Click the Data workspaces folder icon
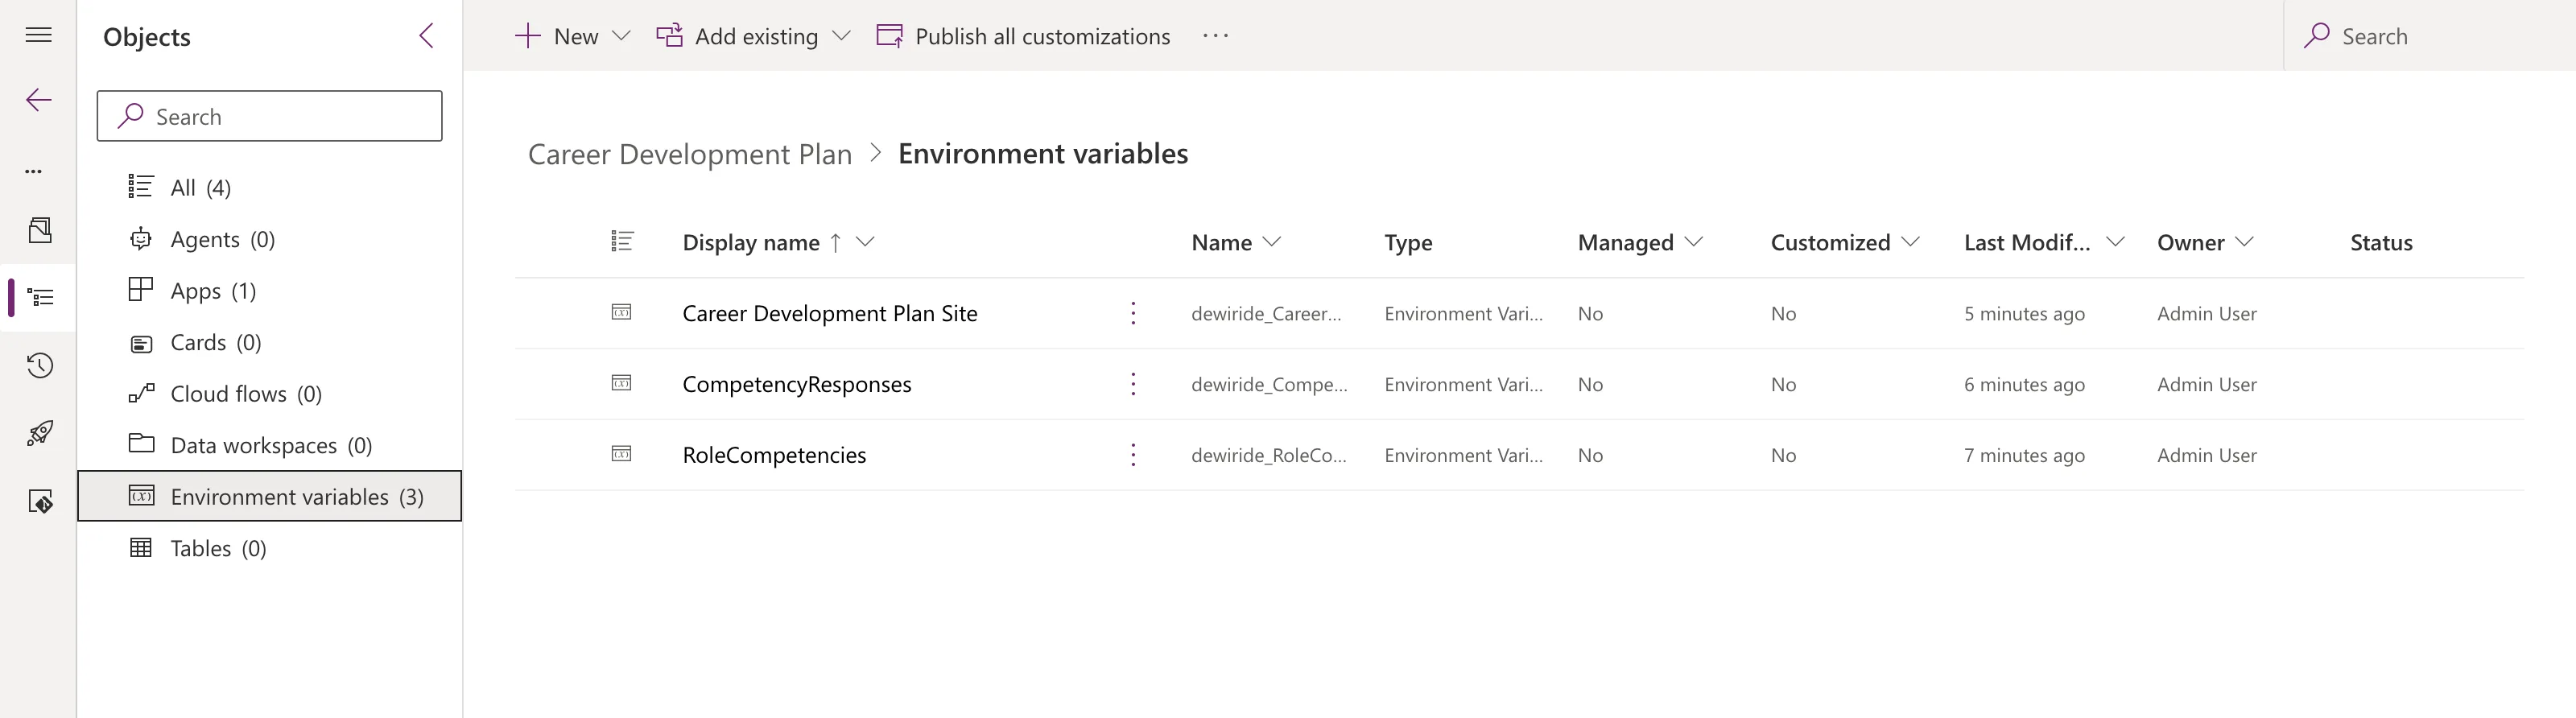 tap(141, 443)
